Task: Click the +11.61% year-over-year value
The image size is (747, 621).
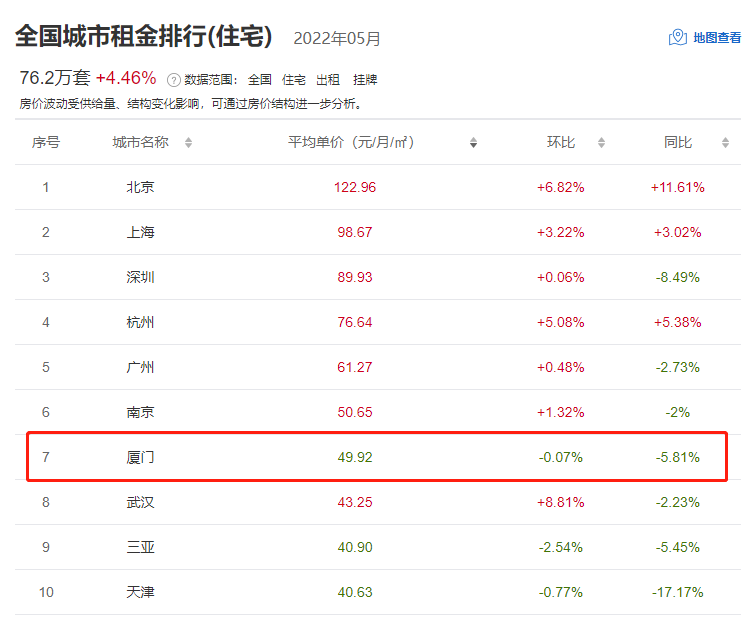Action: click(x=678, y=187)
